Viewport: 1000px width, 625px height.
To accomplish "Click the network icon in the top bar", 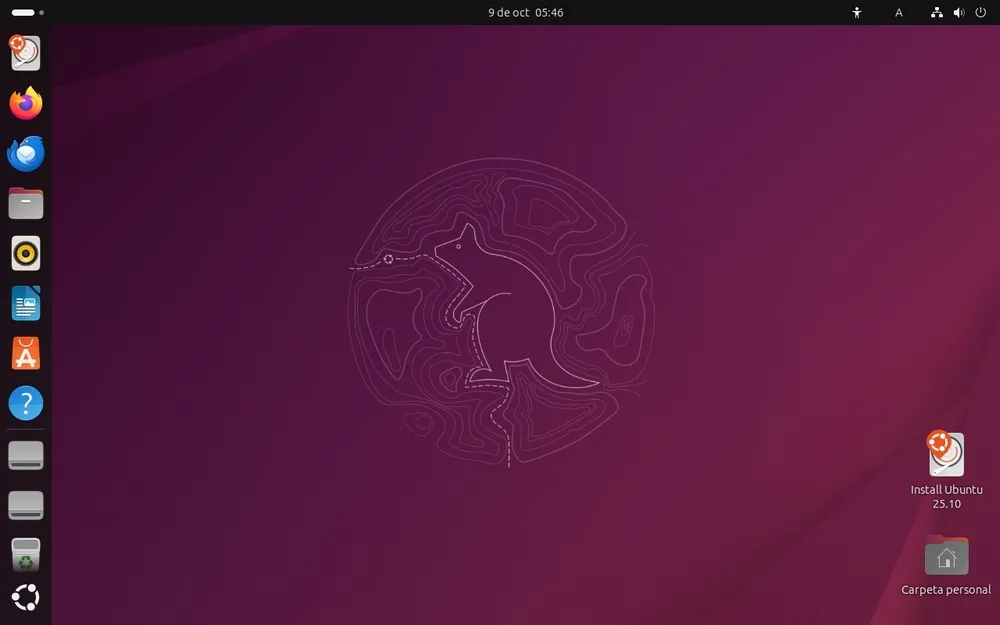I will (936, 12).
